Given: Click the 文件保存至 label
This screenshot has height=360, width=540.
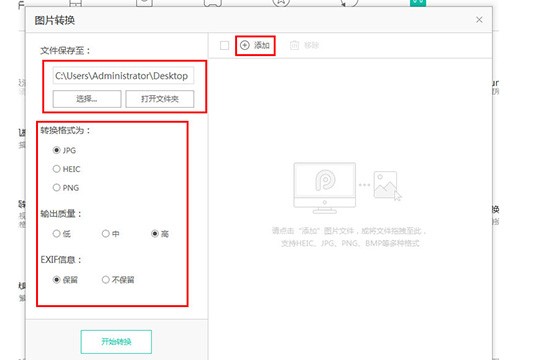Looking at the screenshot, I should [x=65, y=51].
